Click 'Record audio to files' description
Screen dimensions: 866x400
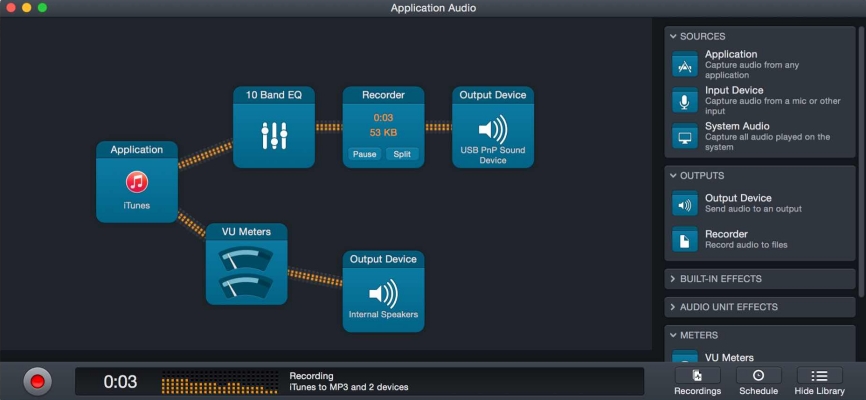point(746,245)
